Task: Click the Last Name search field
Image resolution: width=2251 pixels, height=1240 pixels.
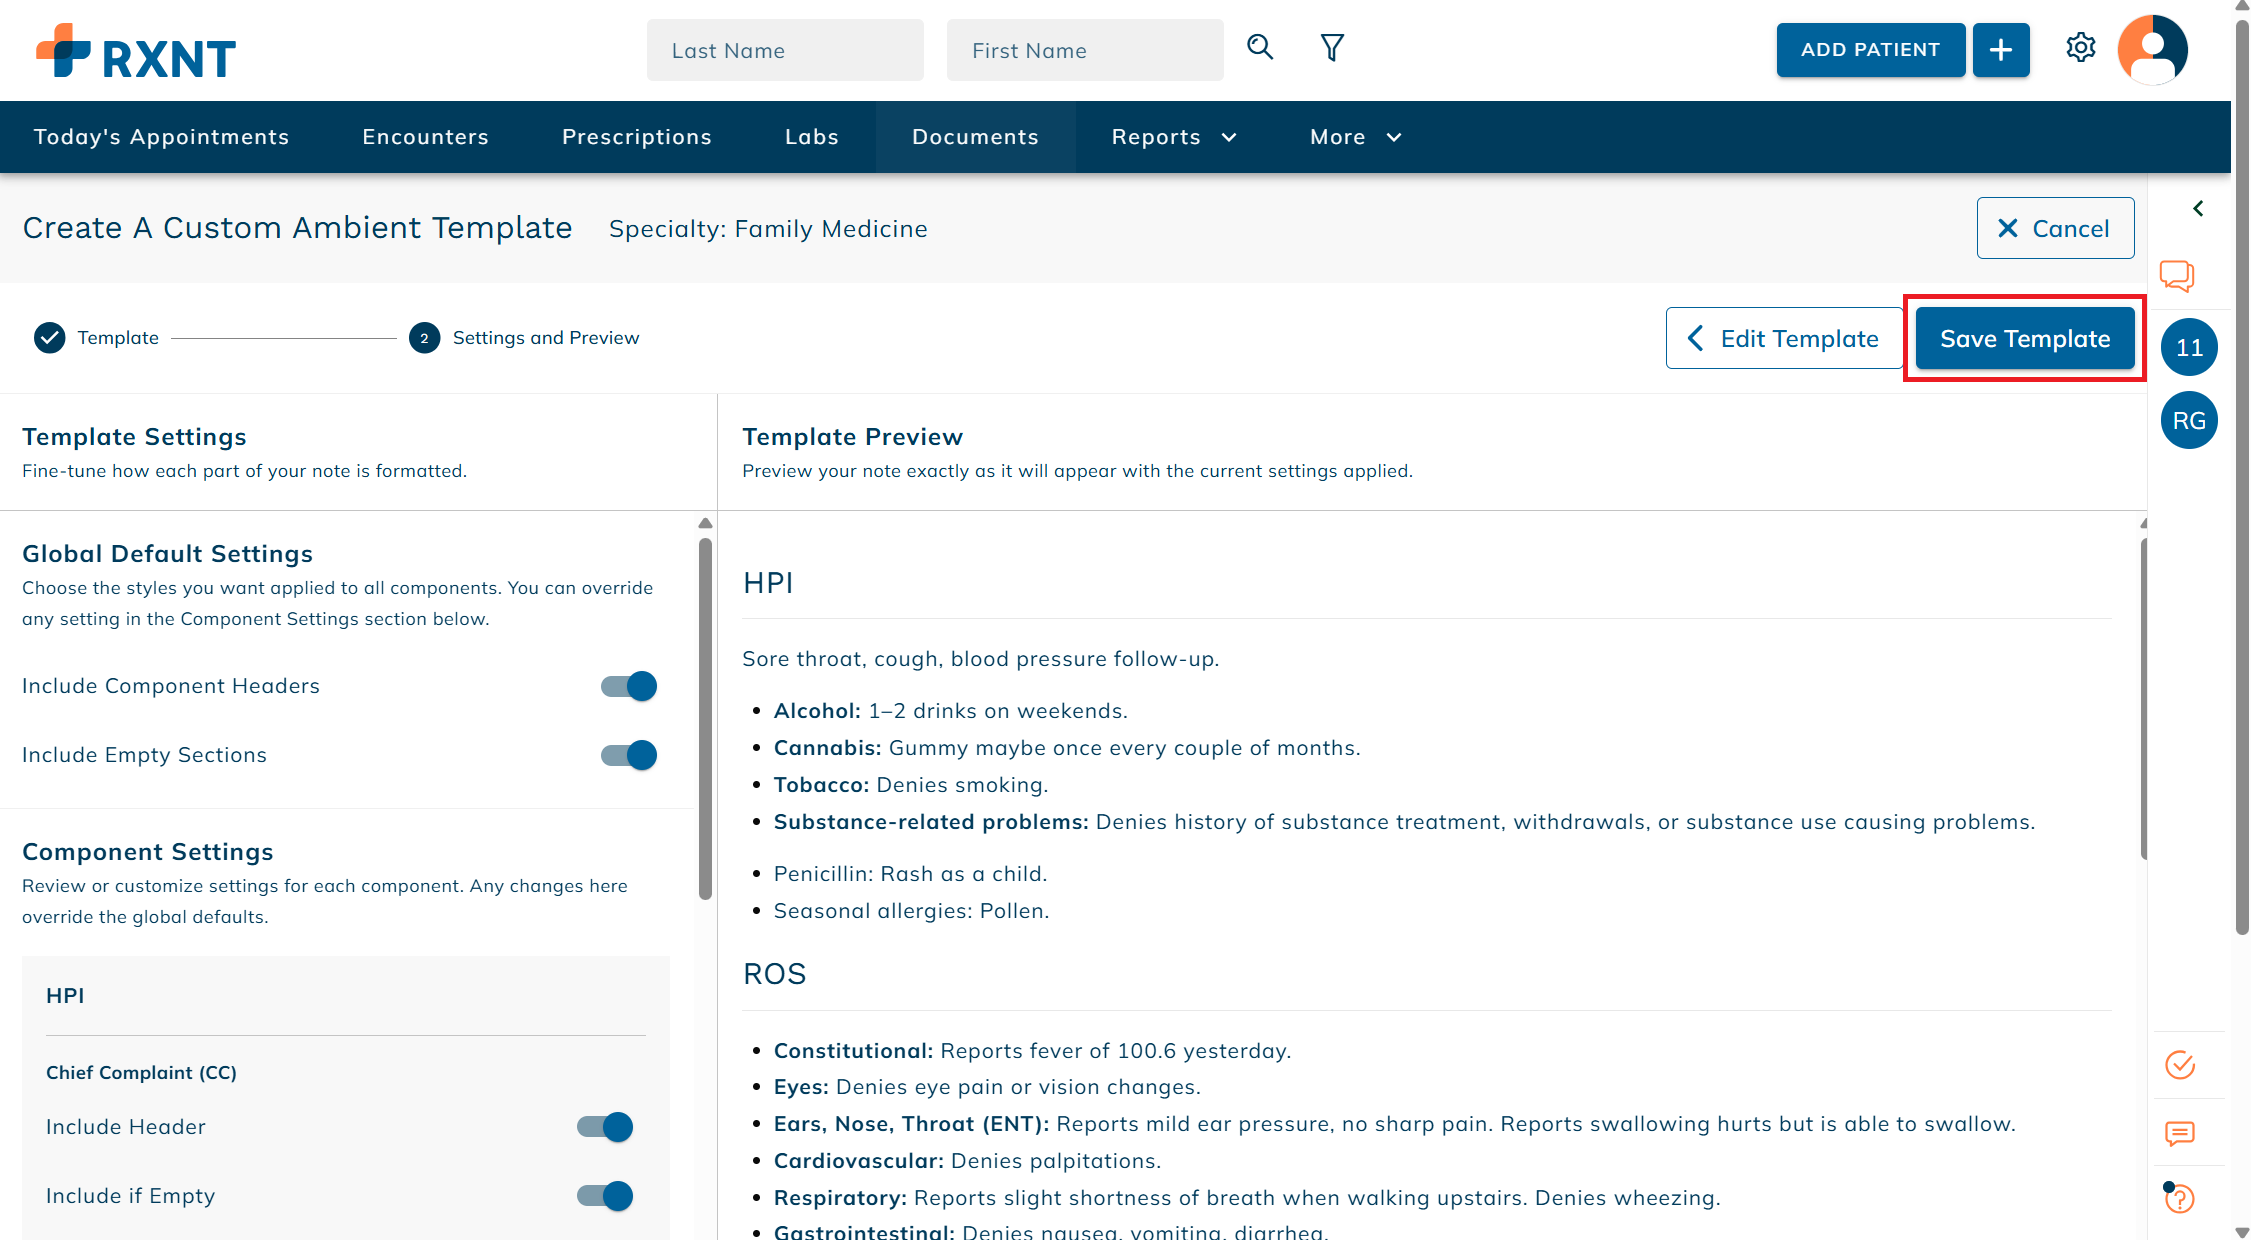Action: click(785, 50)
